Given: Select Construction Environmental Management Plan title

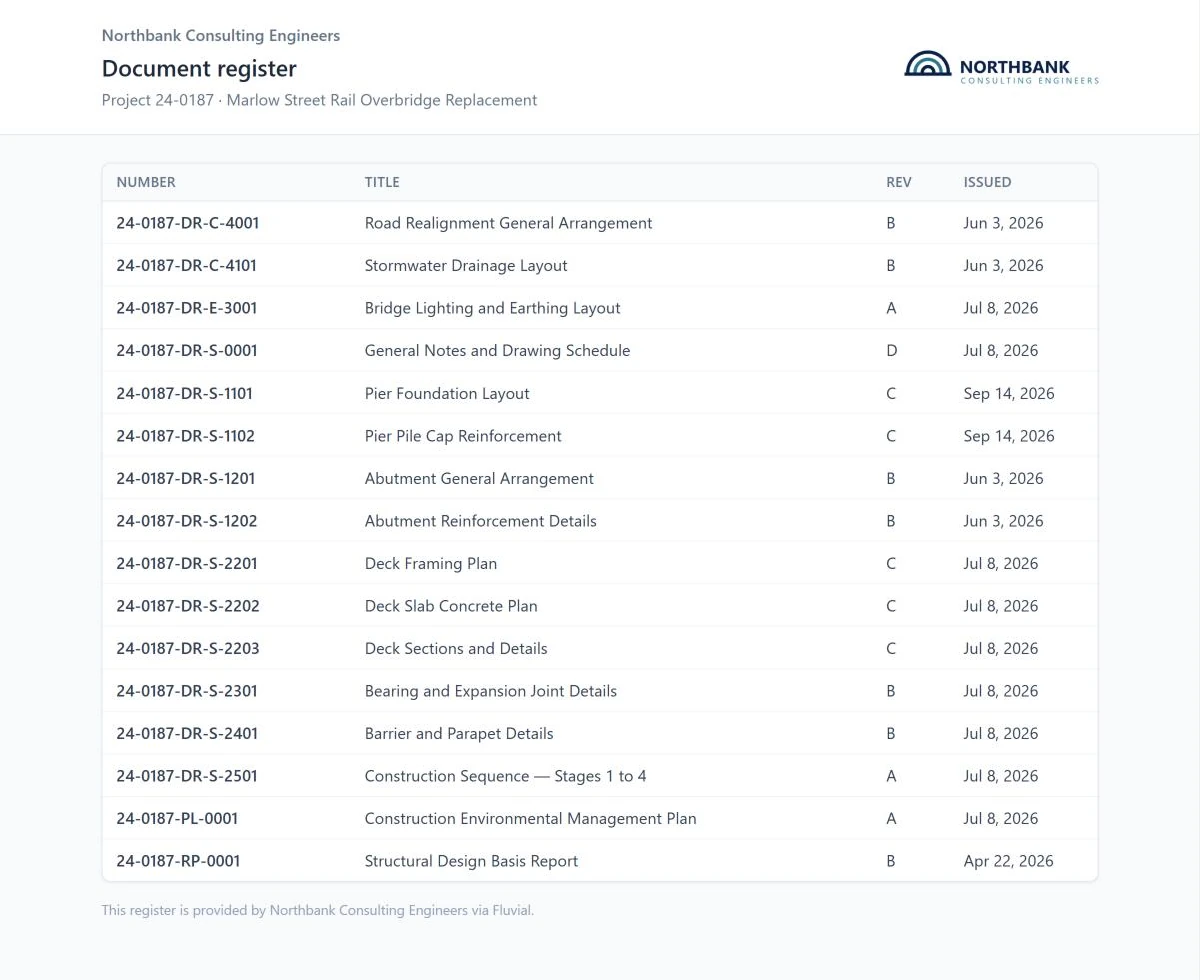Looking at the screenshot, I should tap(530, 818).
